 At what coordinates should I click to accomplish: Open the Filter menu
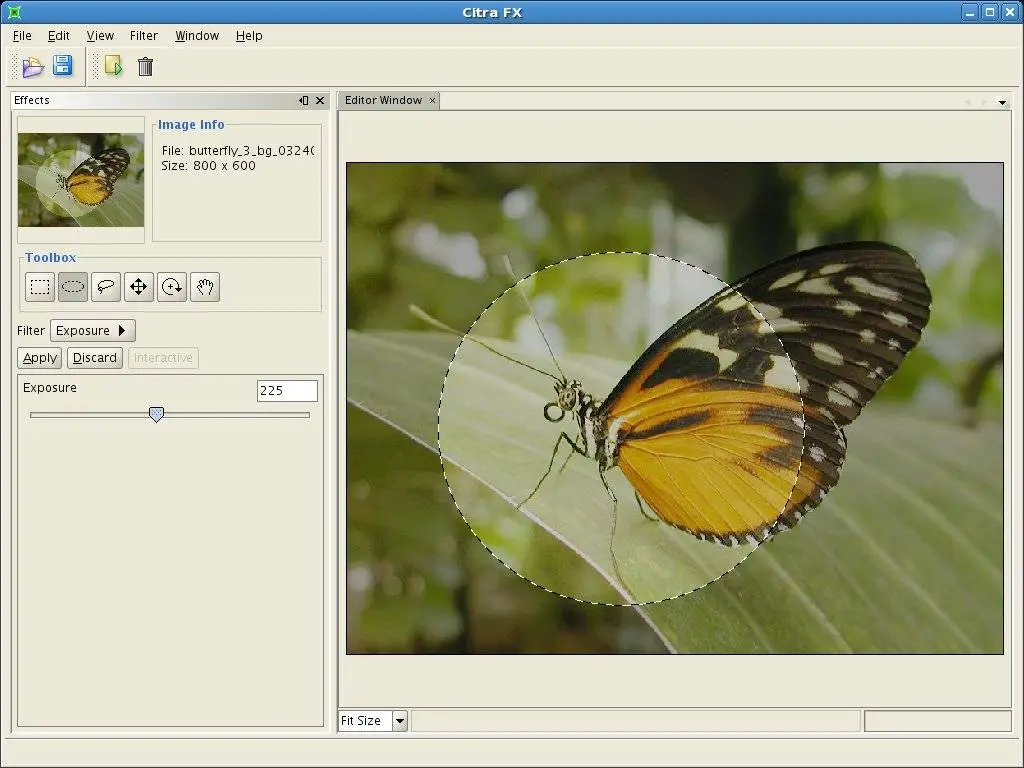144,36
